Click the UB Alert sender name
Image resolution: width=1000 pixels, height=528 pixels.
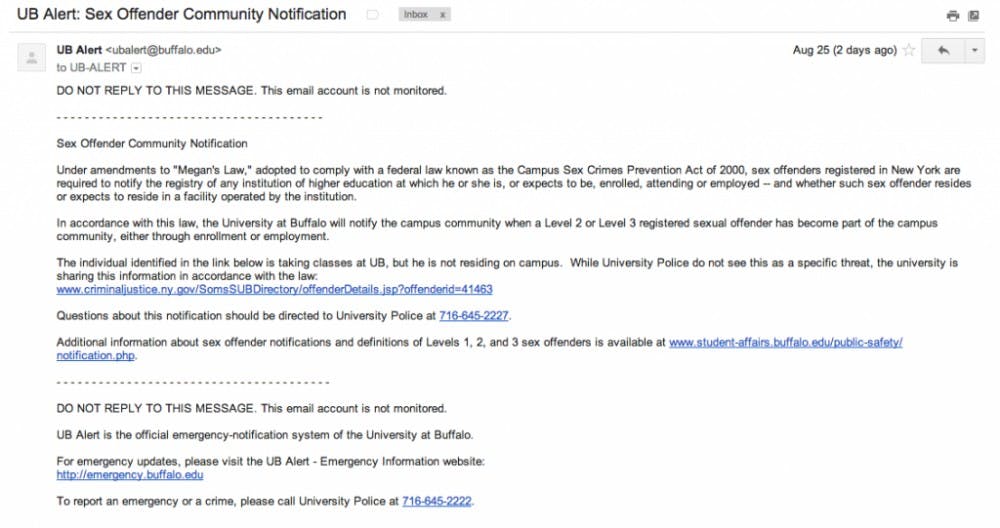[79, 50]
